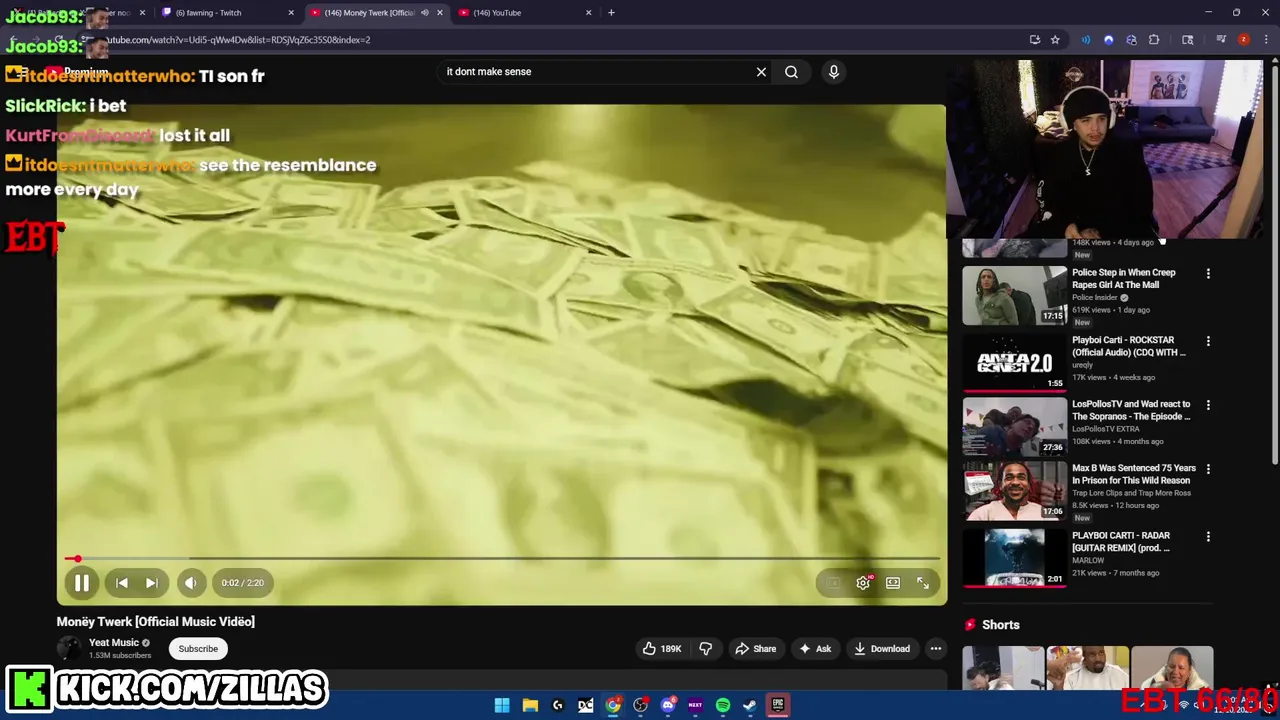Open Logitech G HUB from the taskbar
Viewport: 1280px width, 720px height.
pyautogui.click(x=558, y=705)
